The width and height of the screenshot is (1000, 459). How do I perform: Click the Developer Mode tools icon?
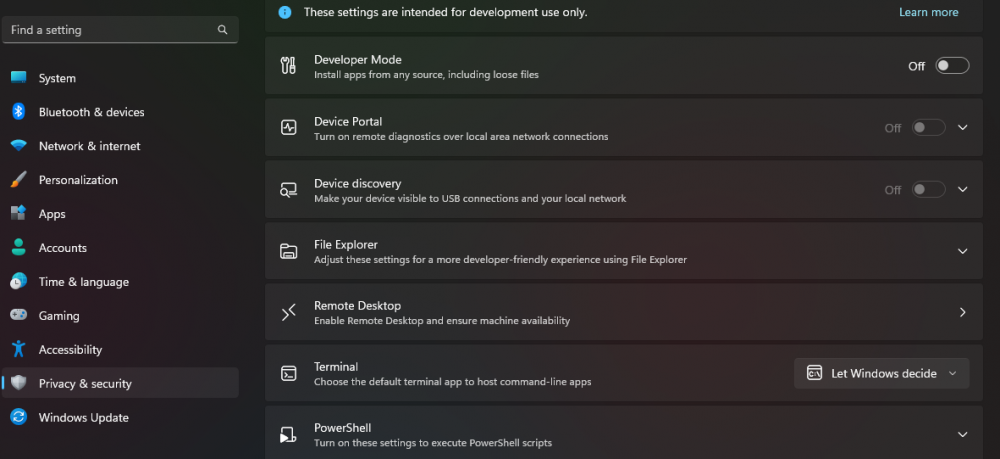288,66
